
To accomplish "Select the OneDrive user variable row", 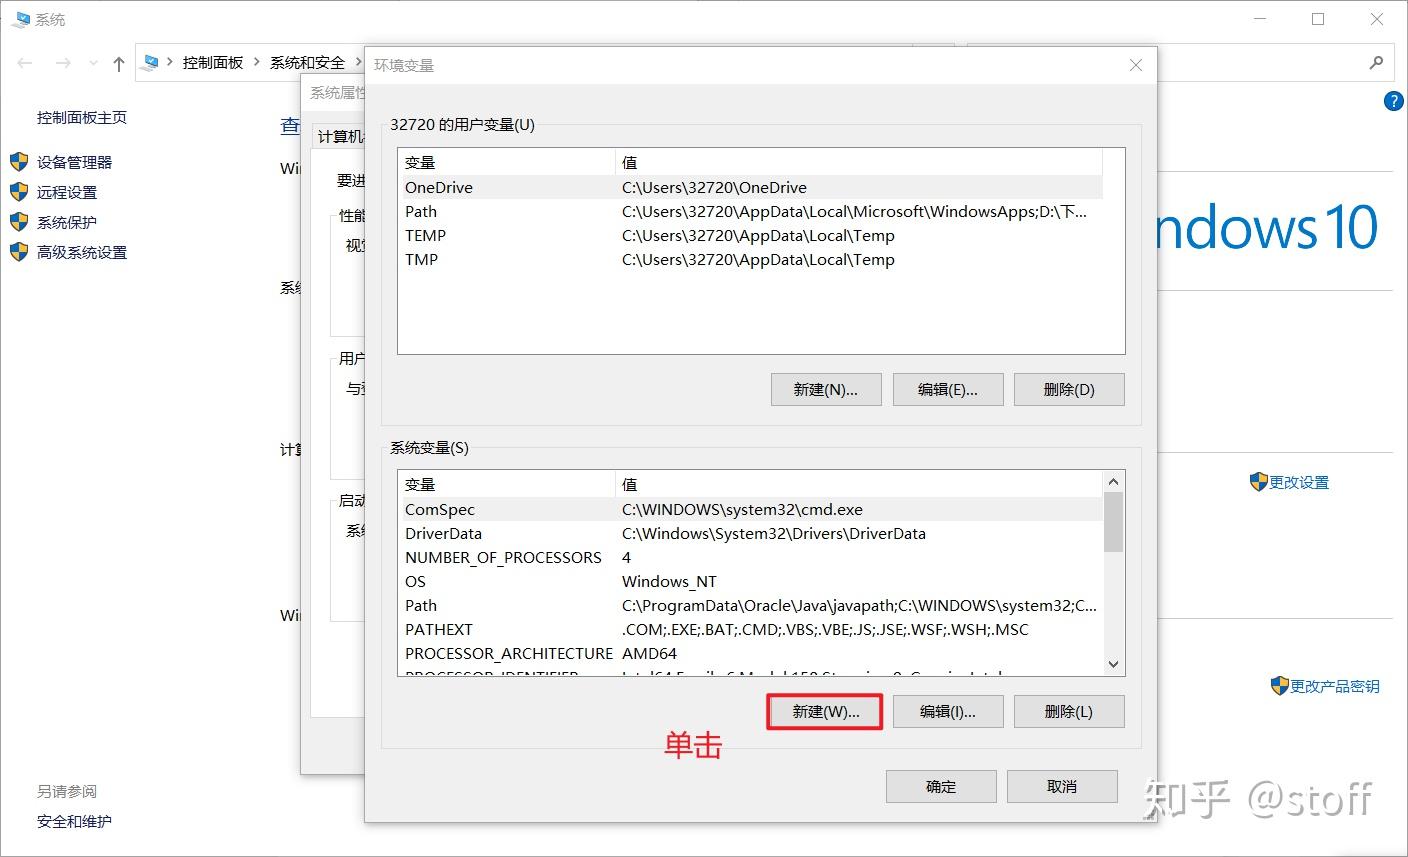I will pyautogui.click(x=439, y=187).
